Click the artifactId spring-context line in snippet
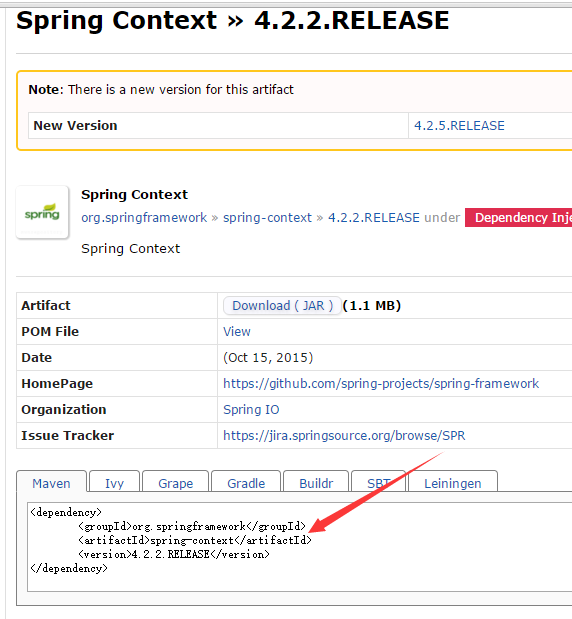 [x=195, y=540]
